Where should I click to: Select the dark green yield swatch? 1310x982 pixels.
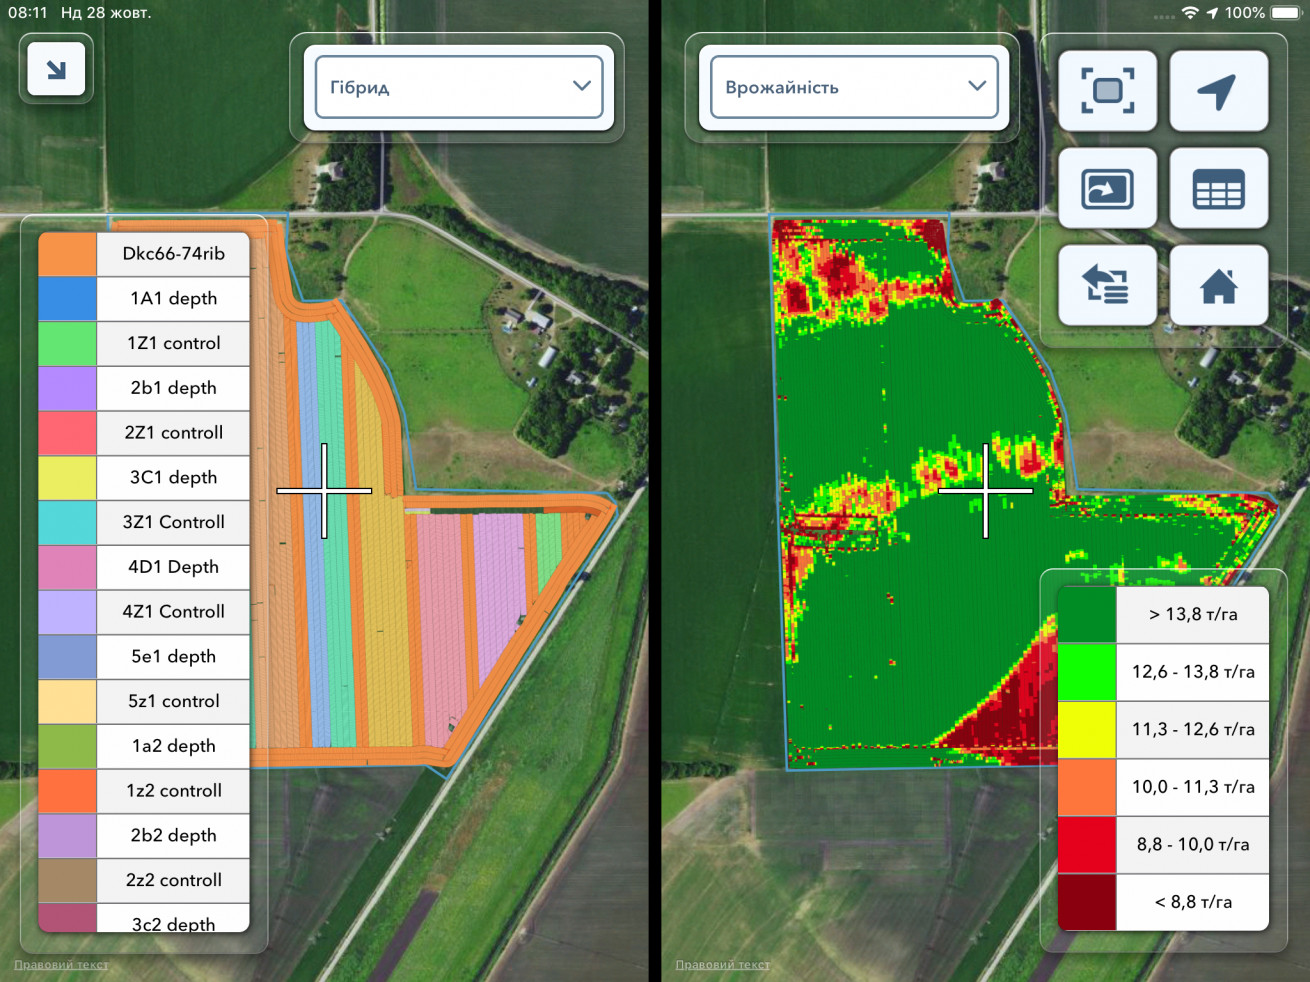pos(1087,614)
